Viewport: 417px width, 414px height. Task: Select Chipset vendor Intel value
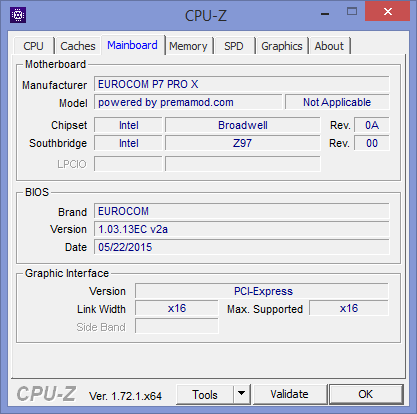[128, 125]
